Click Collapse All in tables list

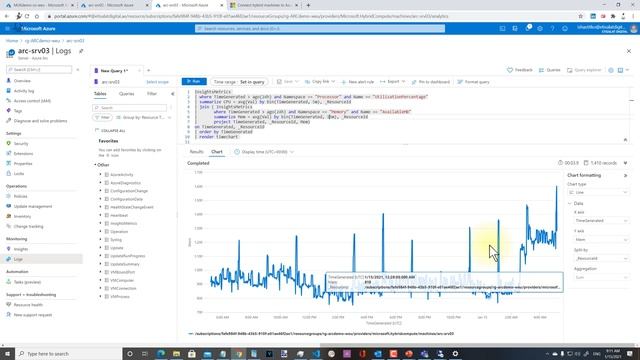110,131
